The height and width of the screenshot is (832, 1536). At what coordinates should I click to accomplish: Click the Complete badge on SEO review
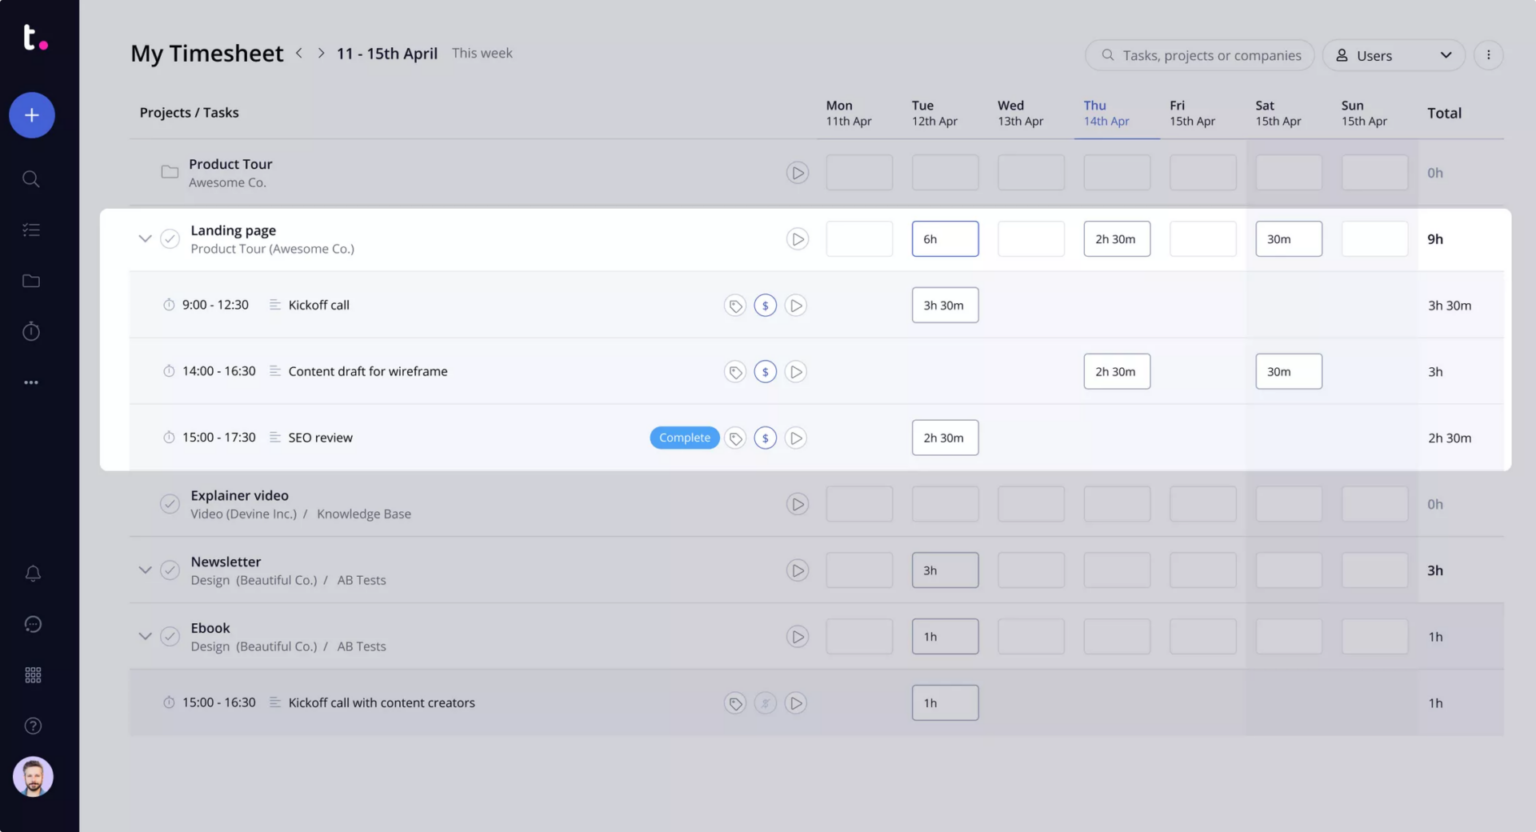click(684, 437)
